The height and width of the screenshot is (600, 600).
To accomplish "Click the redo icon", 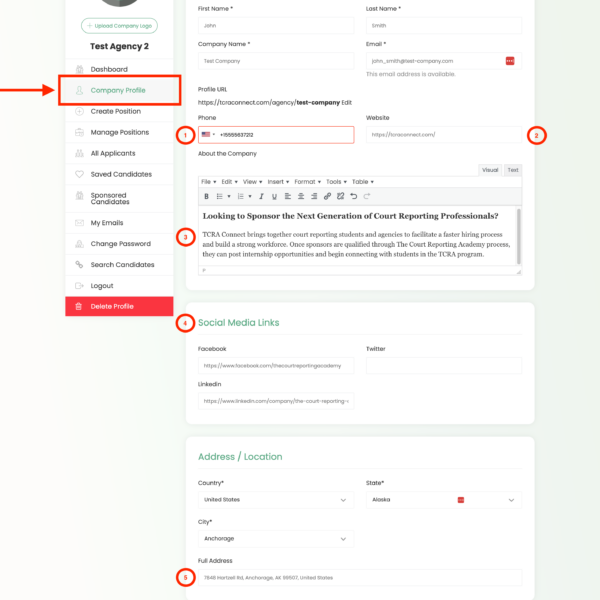I will (367, 196).
